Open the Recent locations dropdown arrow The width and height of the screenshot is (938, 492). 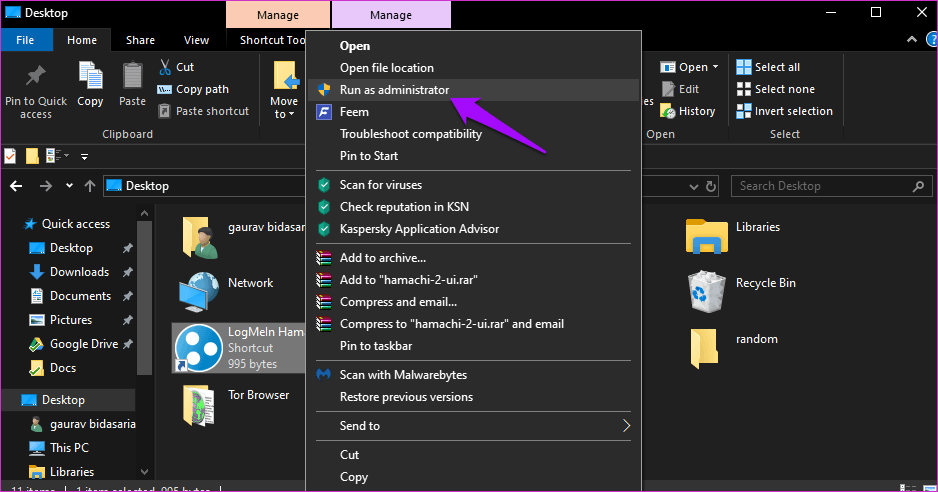[69, 186]
